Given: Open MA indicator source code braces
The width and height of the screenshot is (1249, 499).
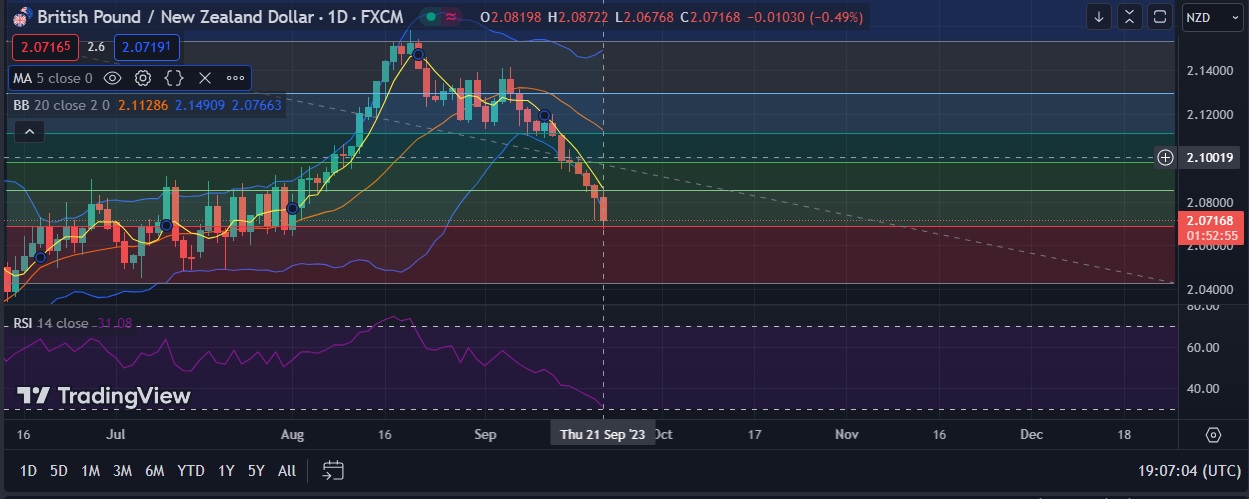Looking at the screenshot, I should [x=174, y=78].
